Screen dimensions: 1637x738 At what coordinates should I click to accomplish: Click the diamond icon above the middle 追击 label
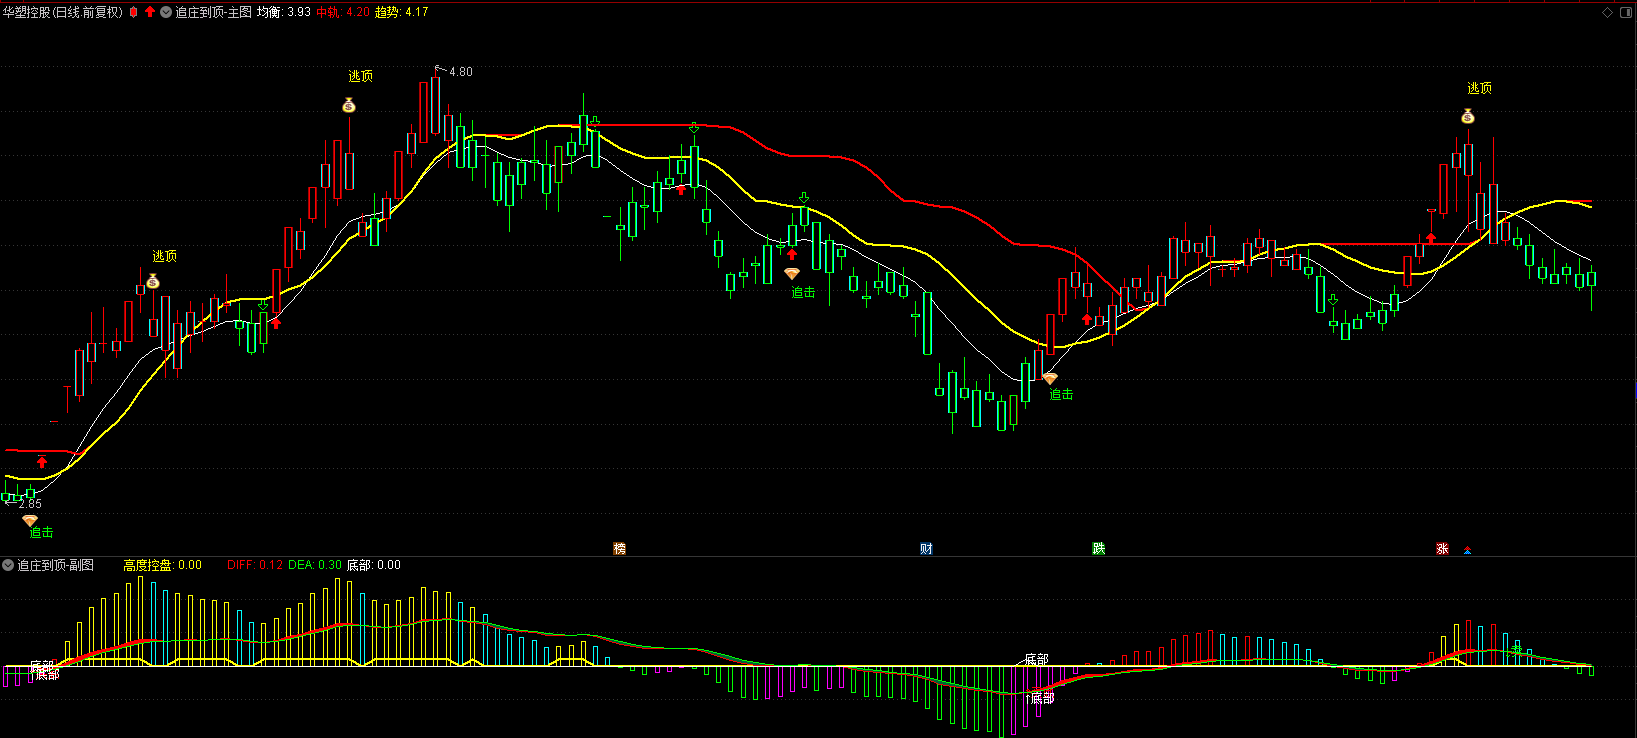(792, 274)
